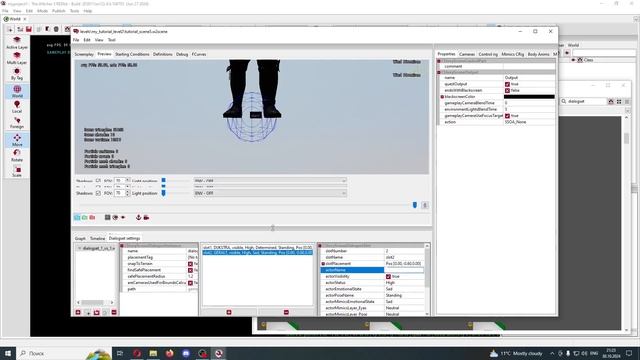Open the scene editor View menu
640x360 pixels.
99,40
